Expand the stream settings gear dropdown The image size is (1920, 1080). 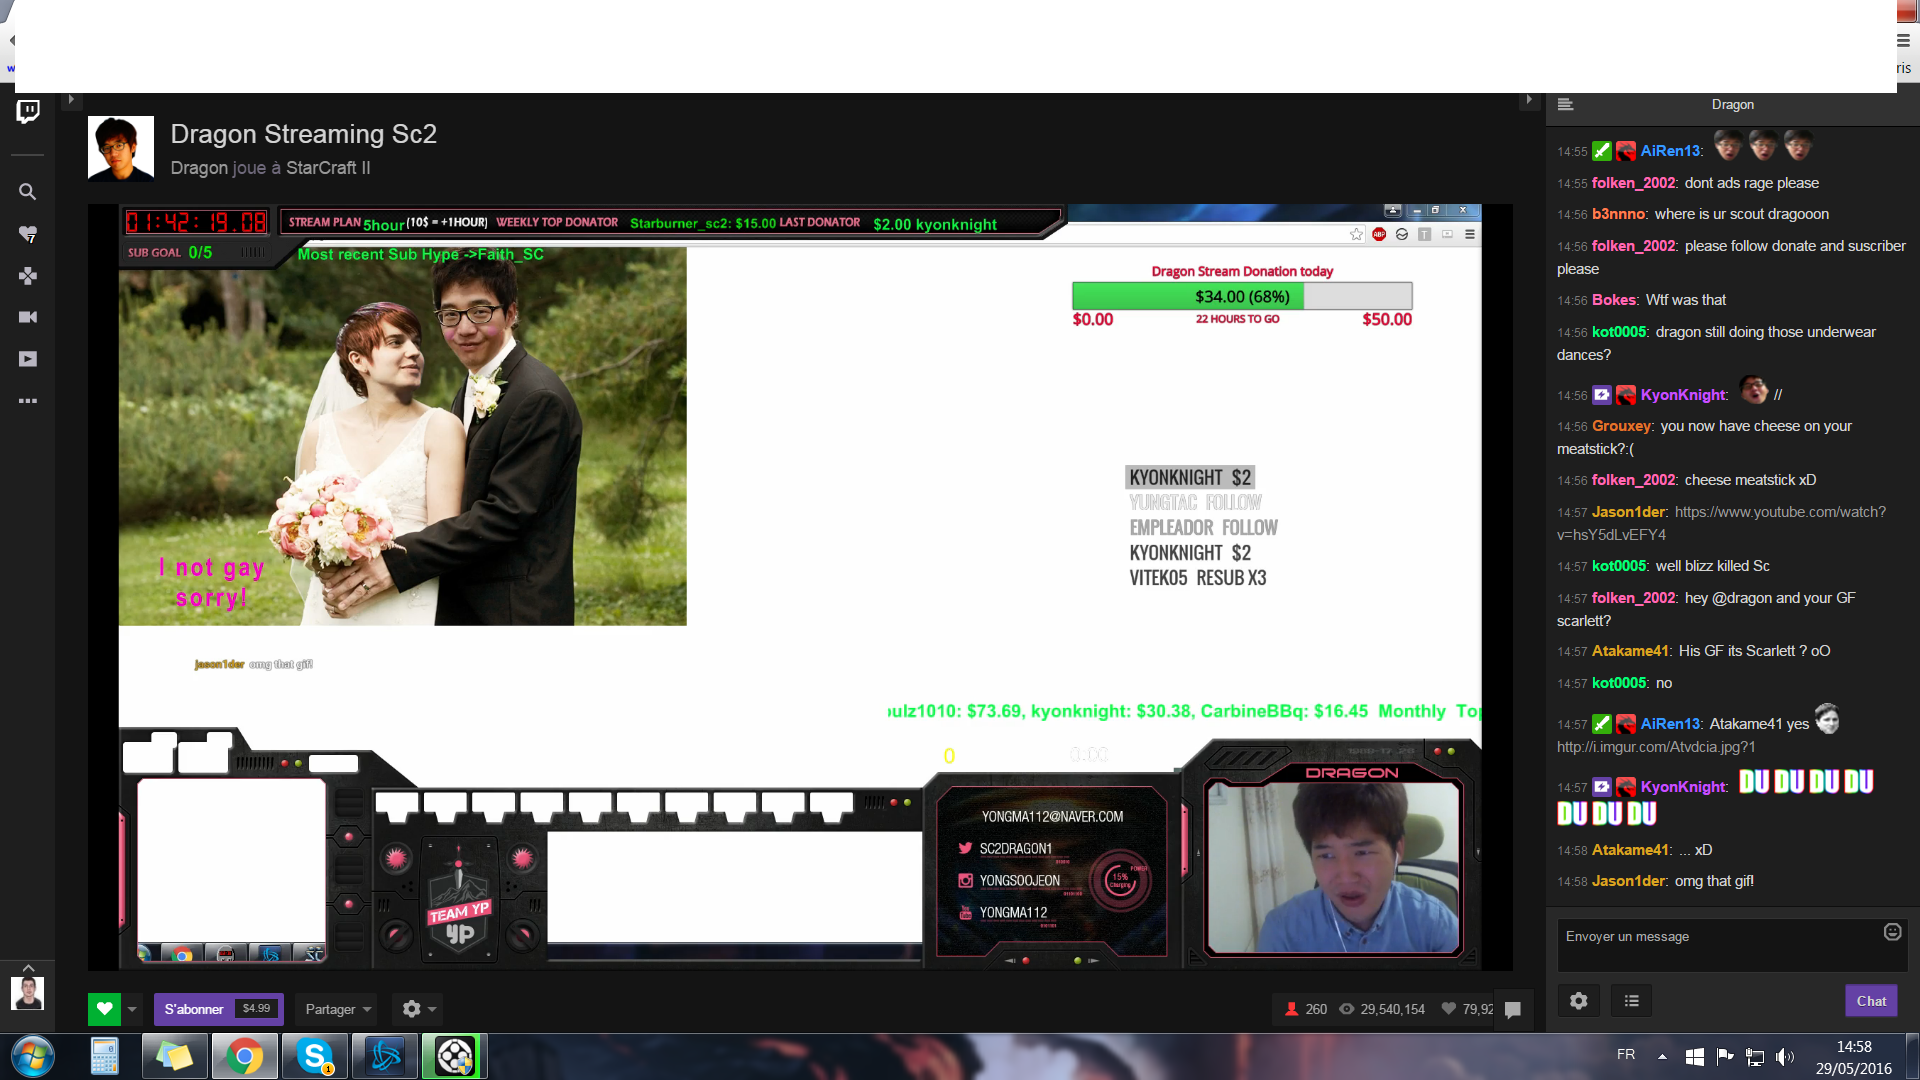[x=419, y=1009]
